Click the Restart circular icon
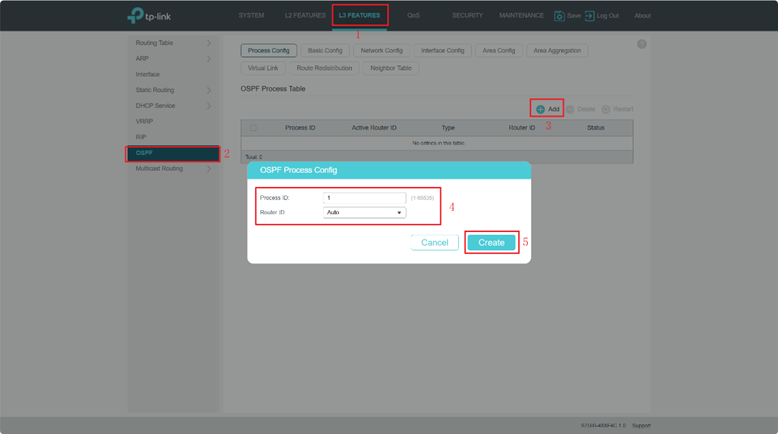Image resolution: width=778 pixels, height=434 pixels. point(606,109)
